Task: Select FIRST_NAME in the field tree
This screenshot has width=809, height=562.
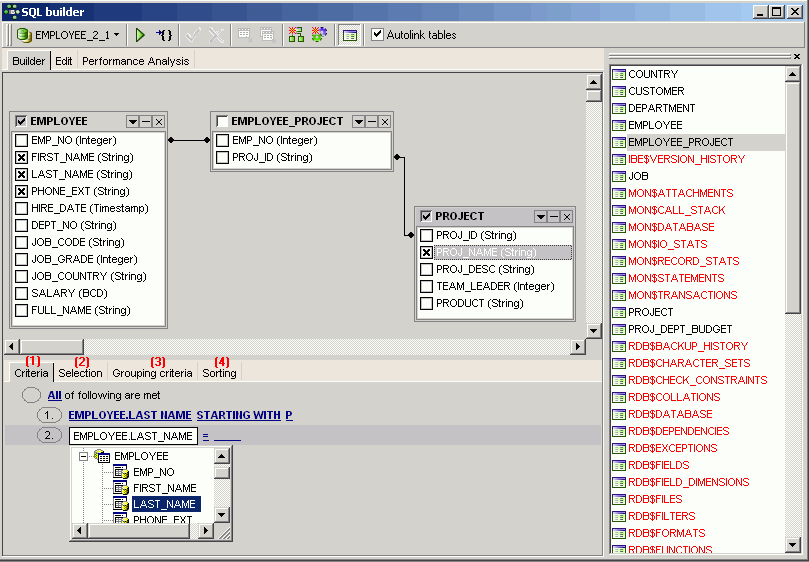Action: (x=164, y=488)
